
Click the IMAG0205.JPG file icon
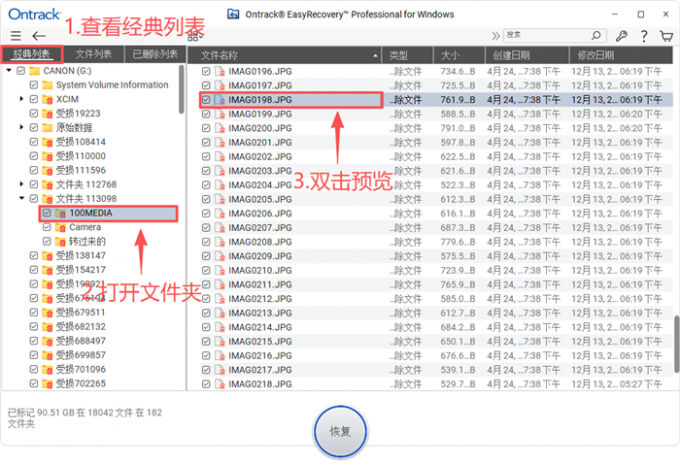[x=220, y=199]
